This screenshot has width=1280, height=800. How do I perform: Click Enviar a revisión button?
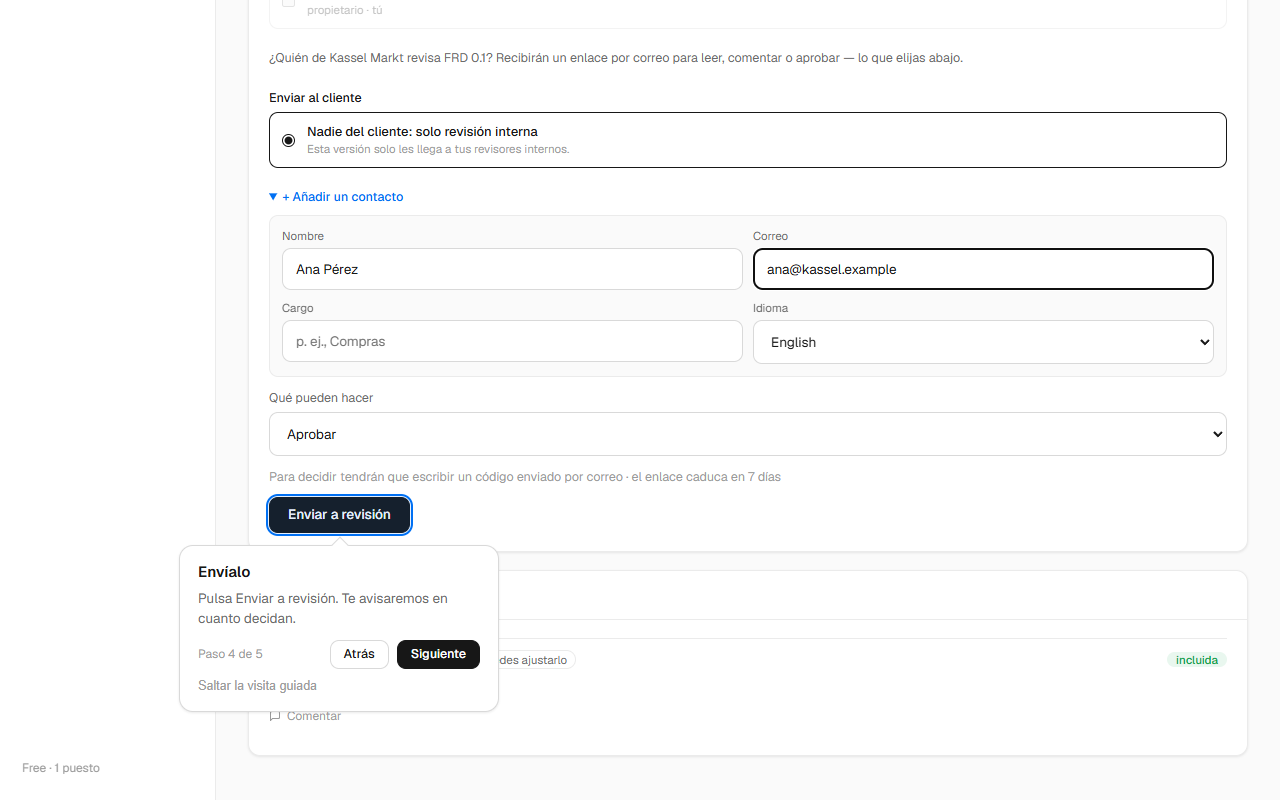point(339,514)
